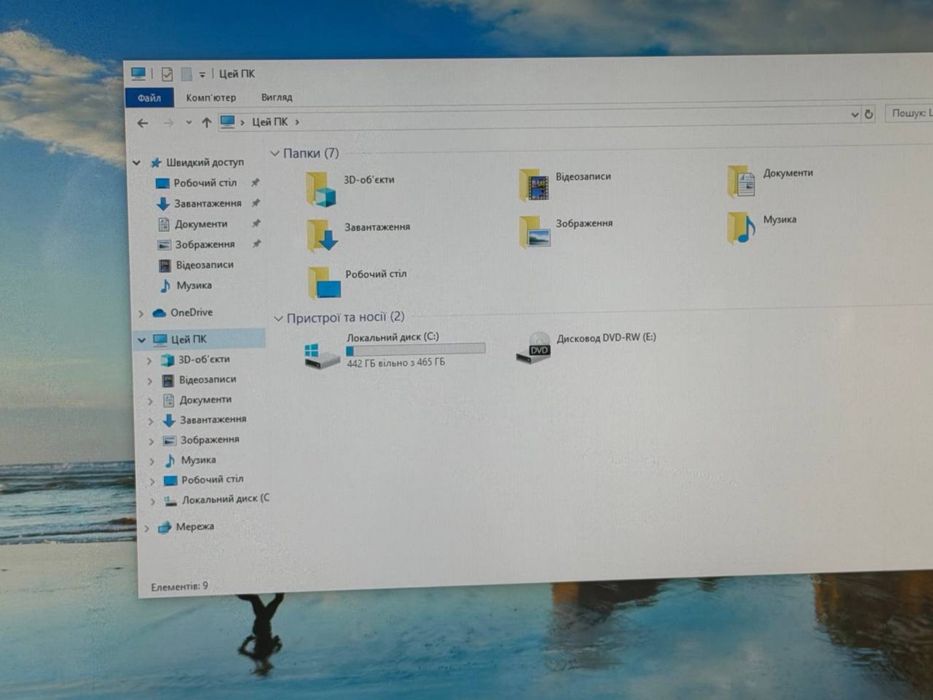Expand Документи node under Цей ПК
This screenshot has width=933, height=700.
click(x=151, y=401)
